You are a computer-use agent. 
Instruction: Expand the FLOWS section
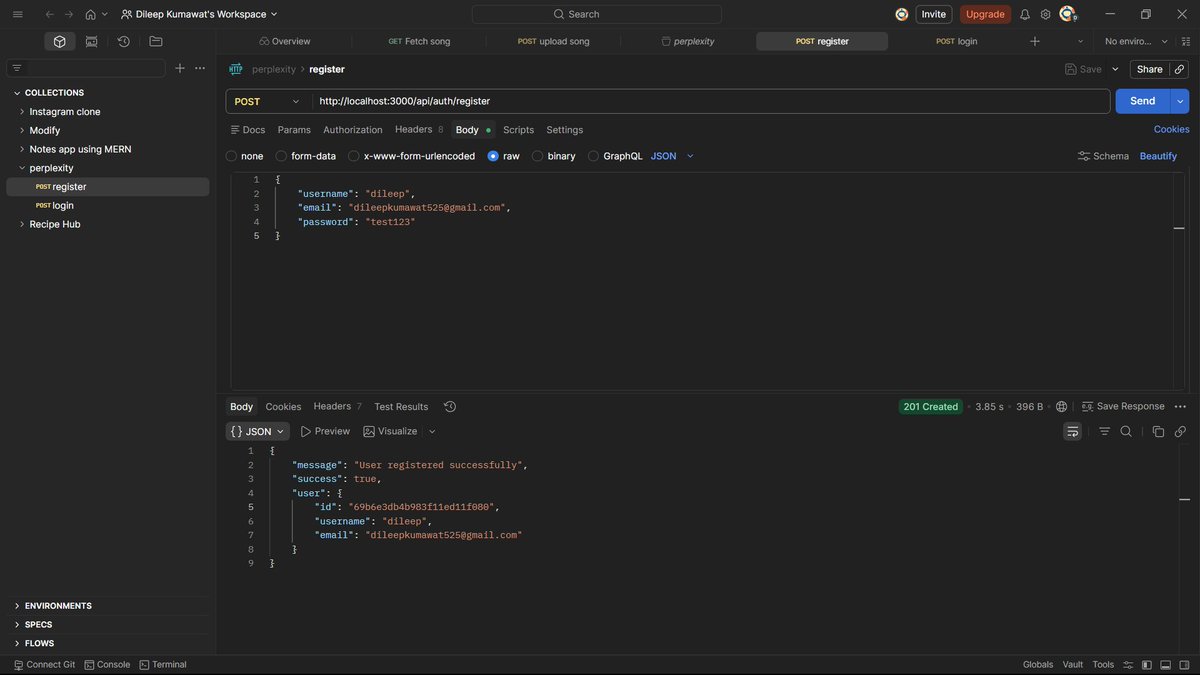click(x=17, y=643)
